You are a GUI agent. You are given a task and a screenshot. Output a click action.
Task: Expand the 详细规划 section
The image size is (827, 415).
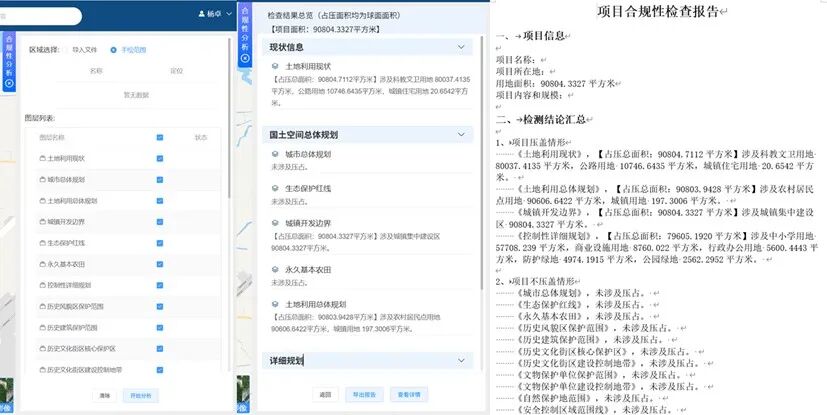(x=460, y=359)
